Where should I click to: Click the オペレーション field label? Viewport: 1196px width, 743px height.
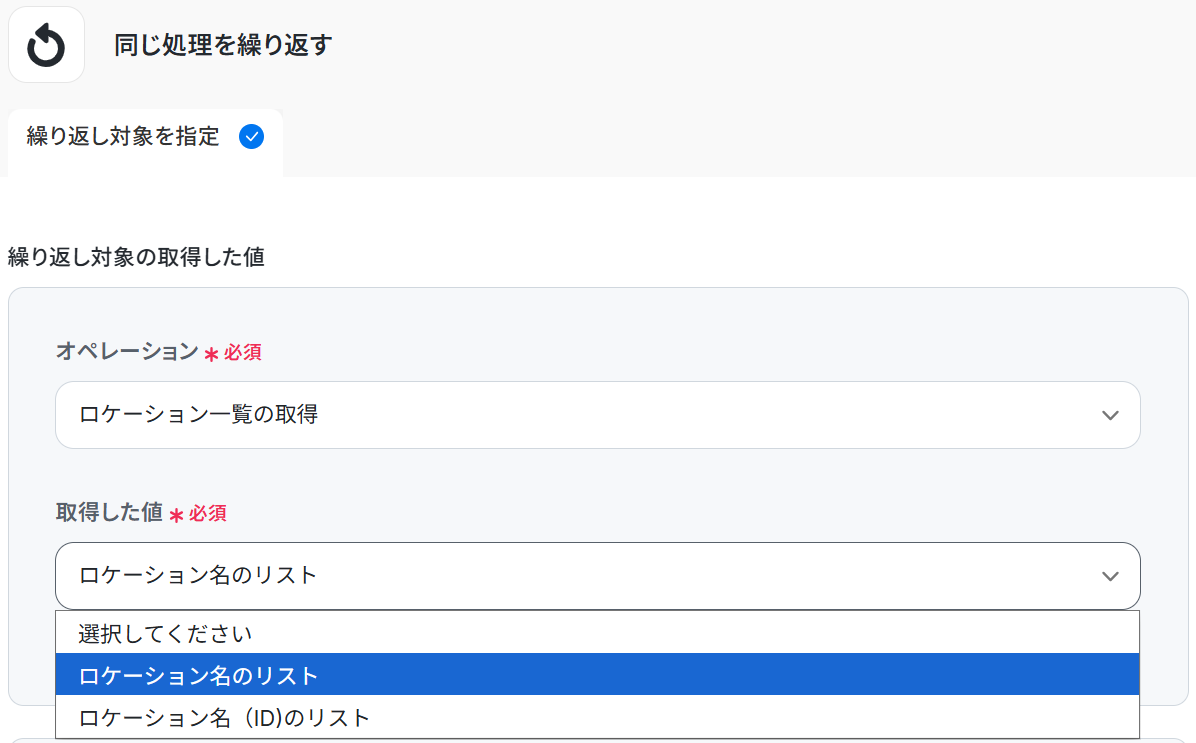pos(127,351)
